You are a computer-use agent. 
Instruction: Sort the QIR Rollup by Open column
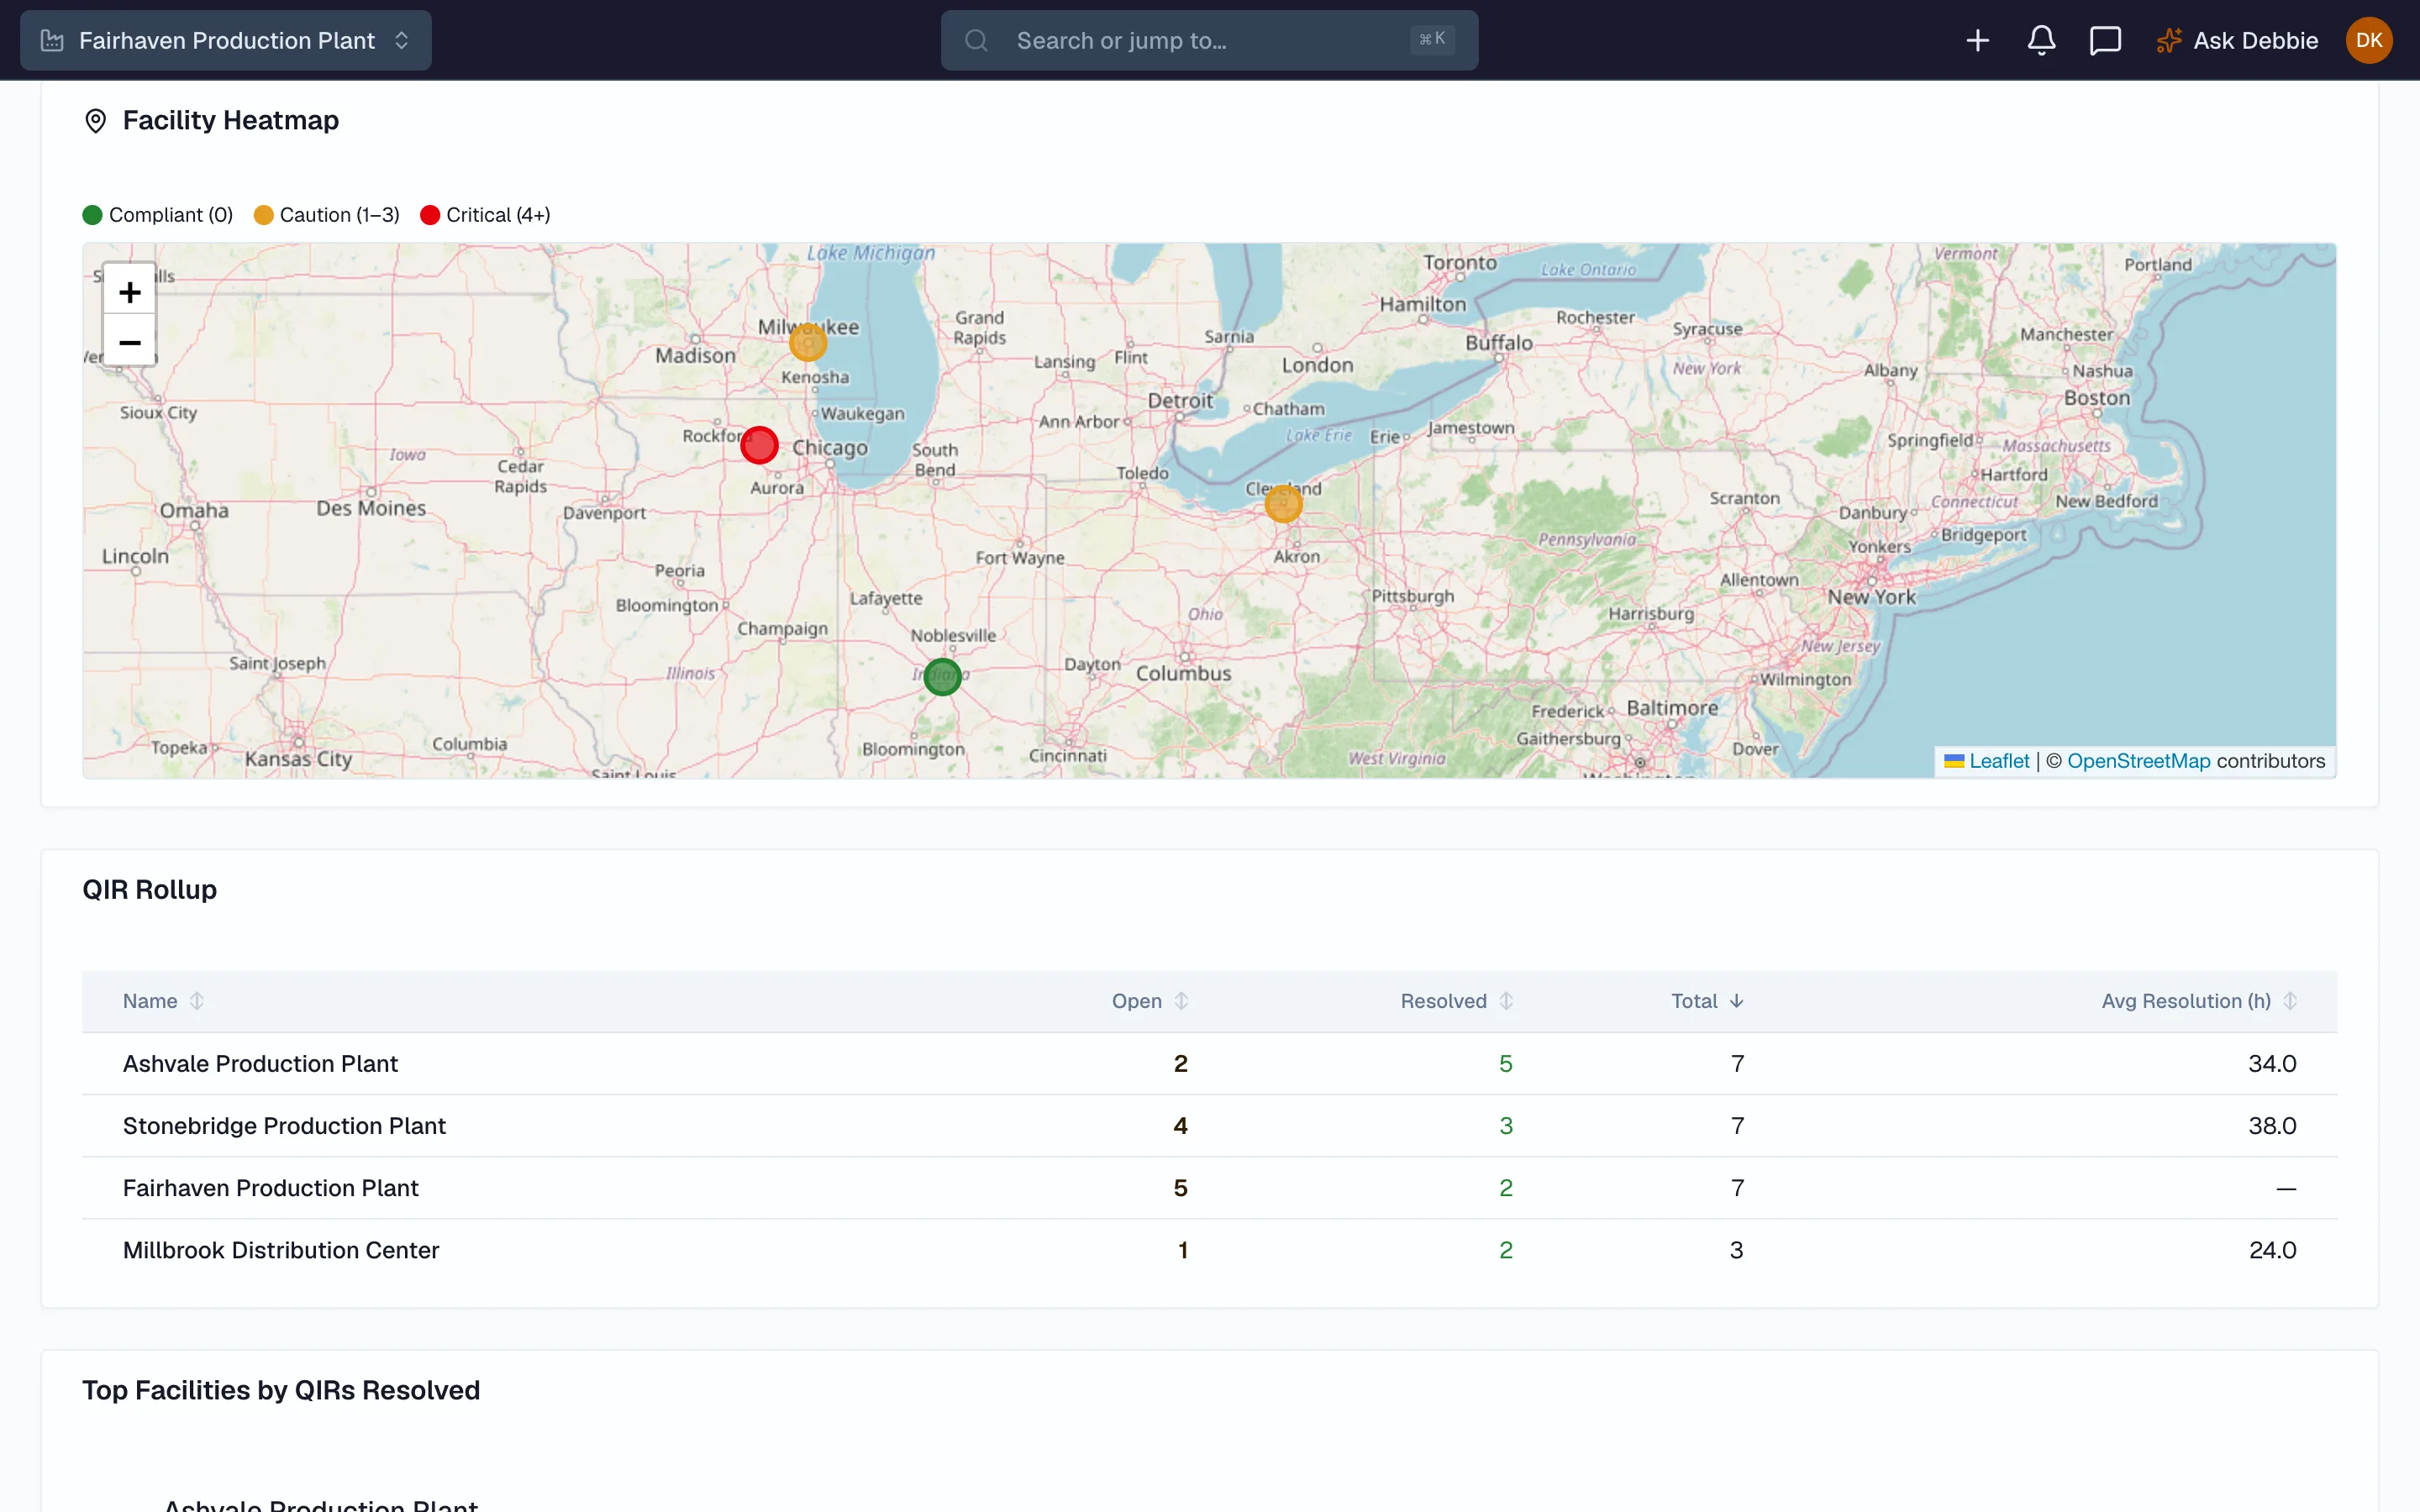tap(1150, 1001)
